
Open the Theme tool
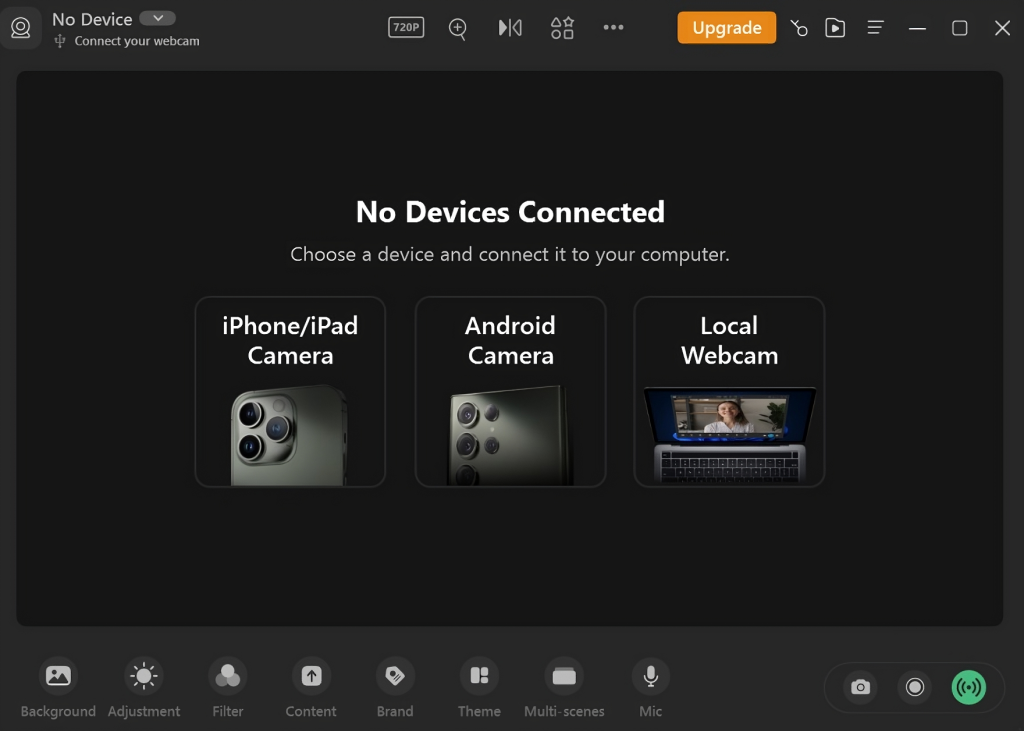[x=479, y=687]
